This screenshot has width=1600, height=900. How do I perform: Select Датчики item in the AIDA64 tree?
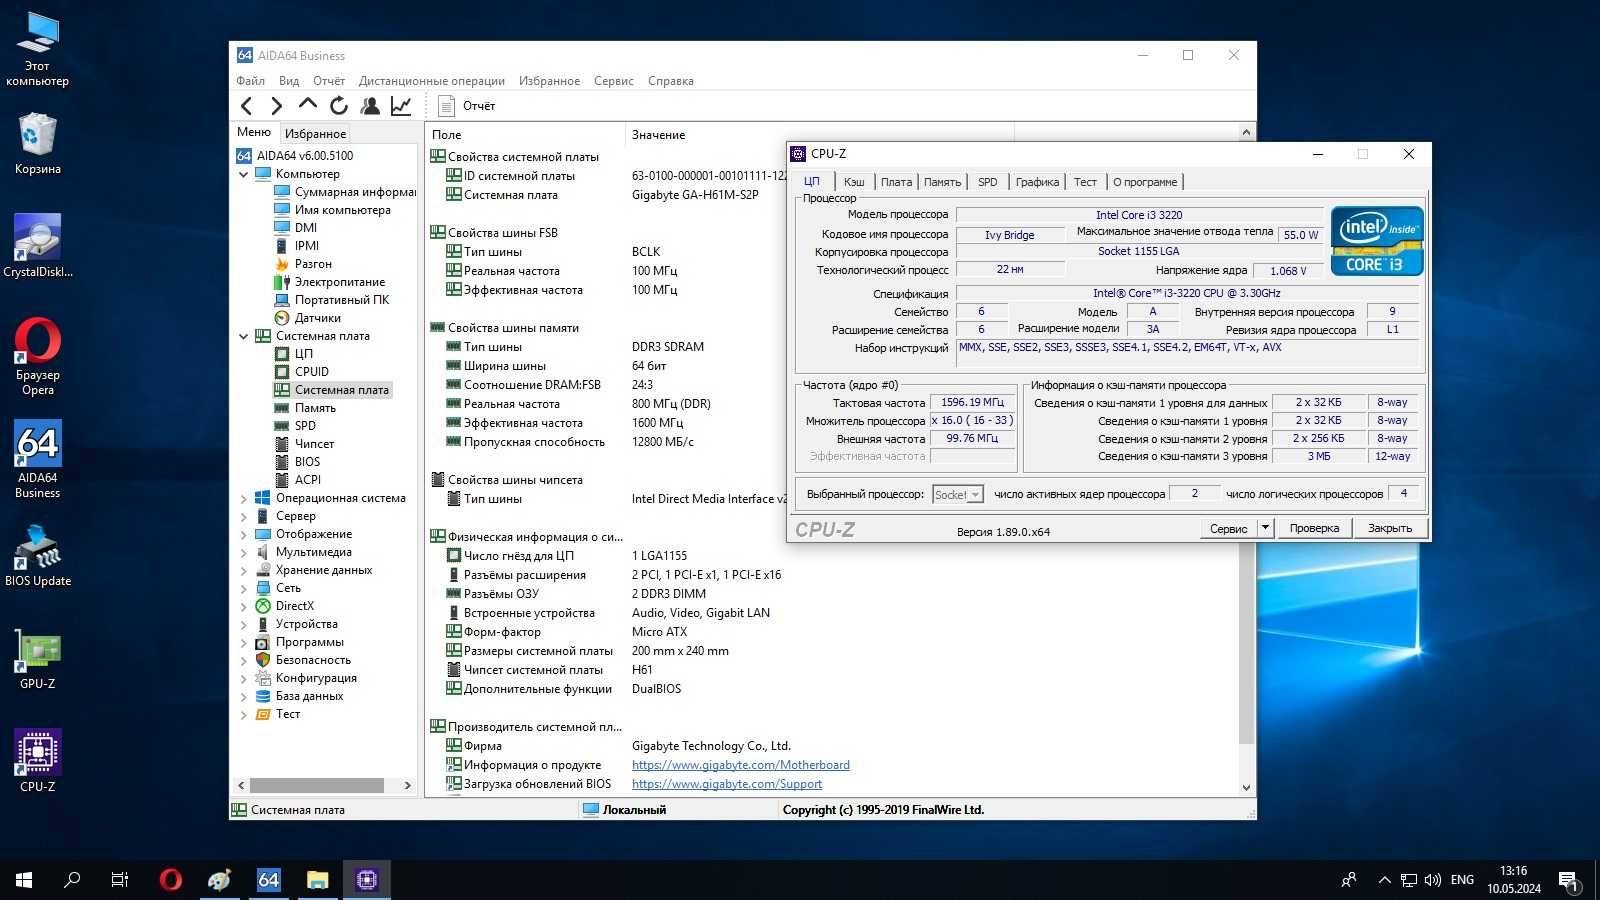tap(317, 318)
